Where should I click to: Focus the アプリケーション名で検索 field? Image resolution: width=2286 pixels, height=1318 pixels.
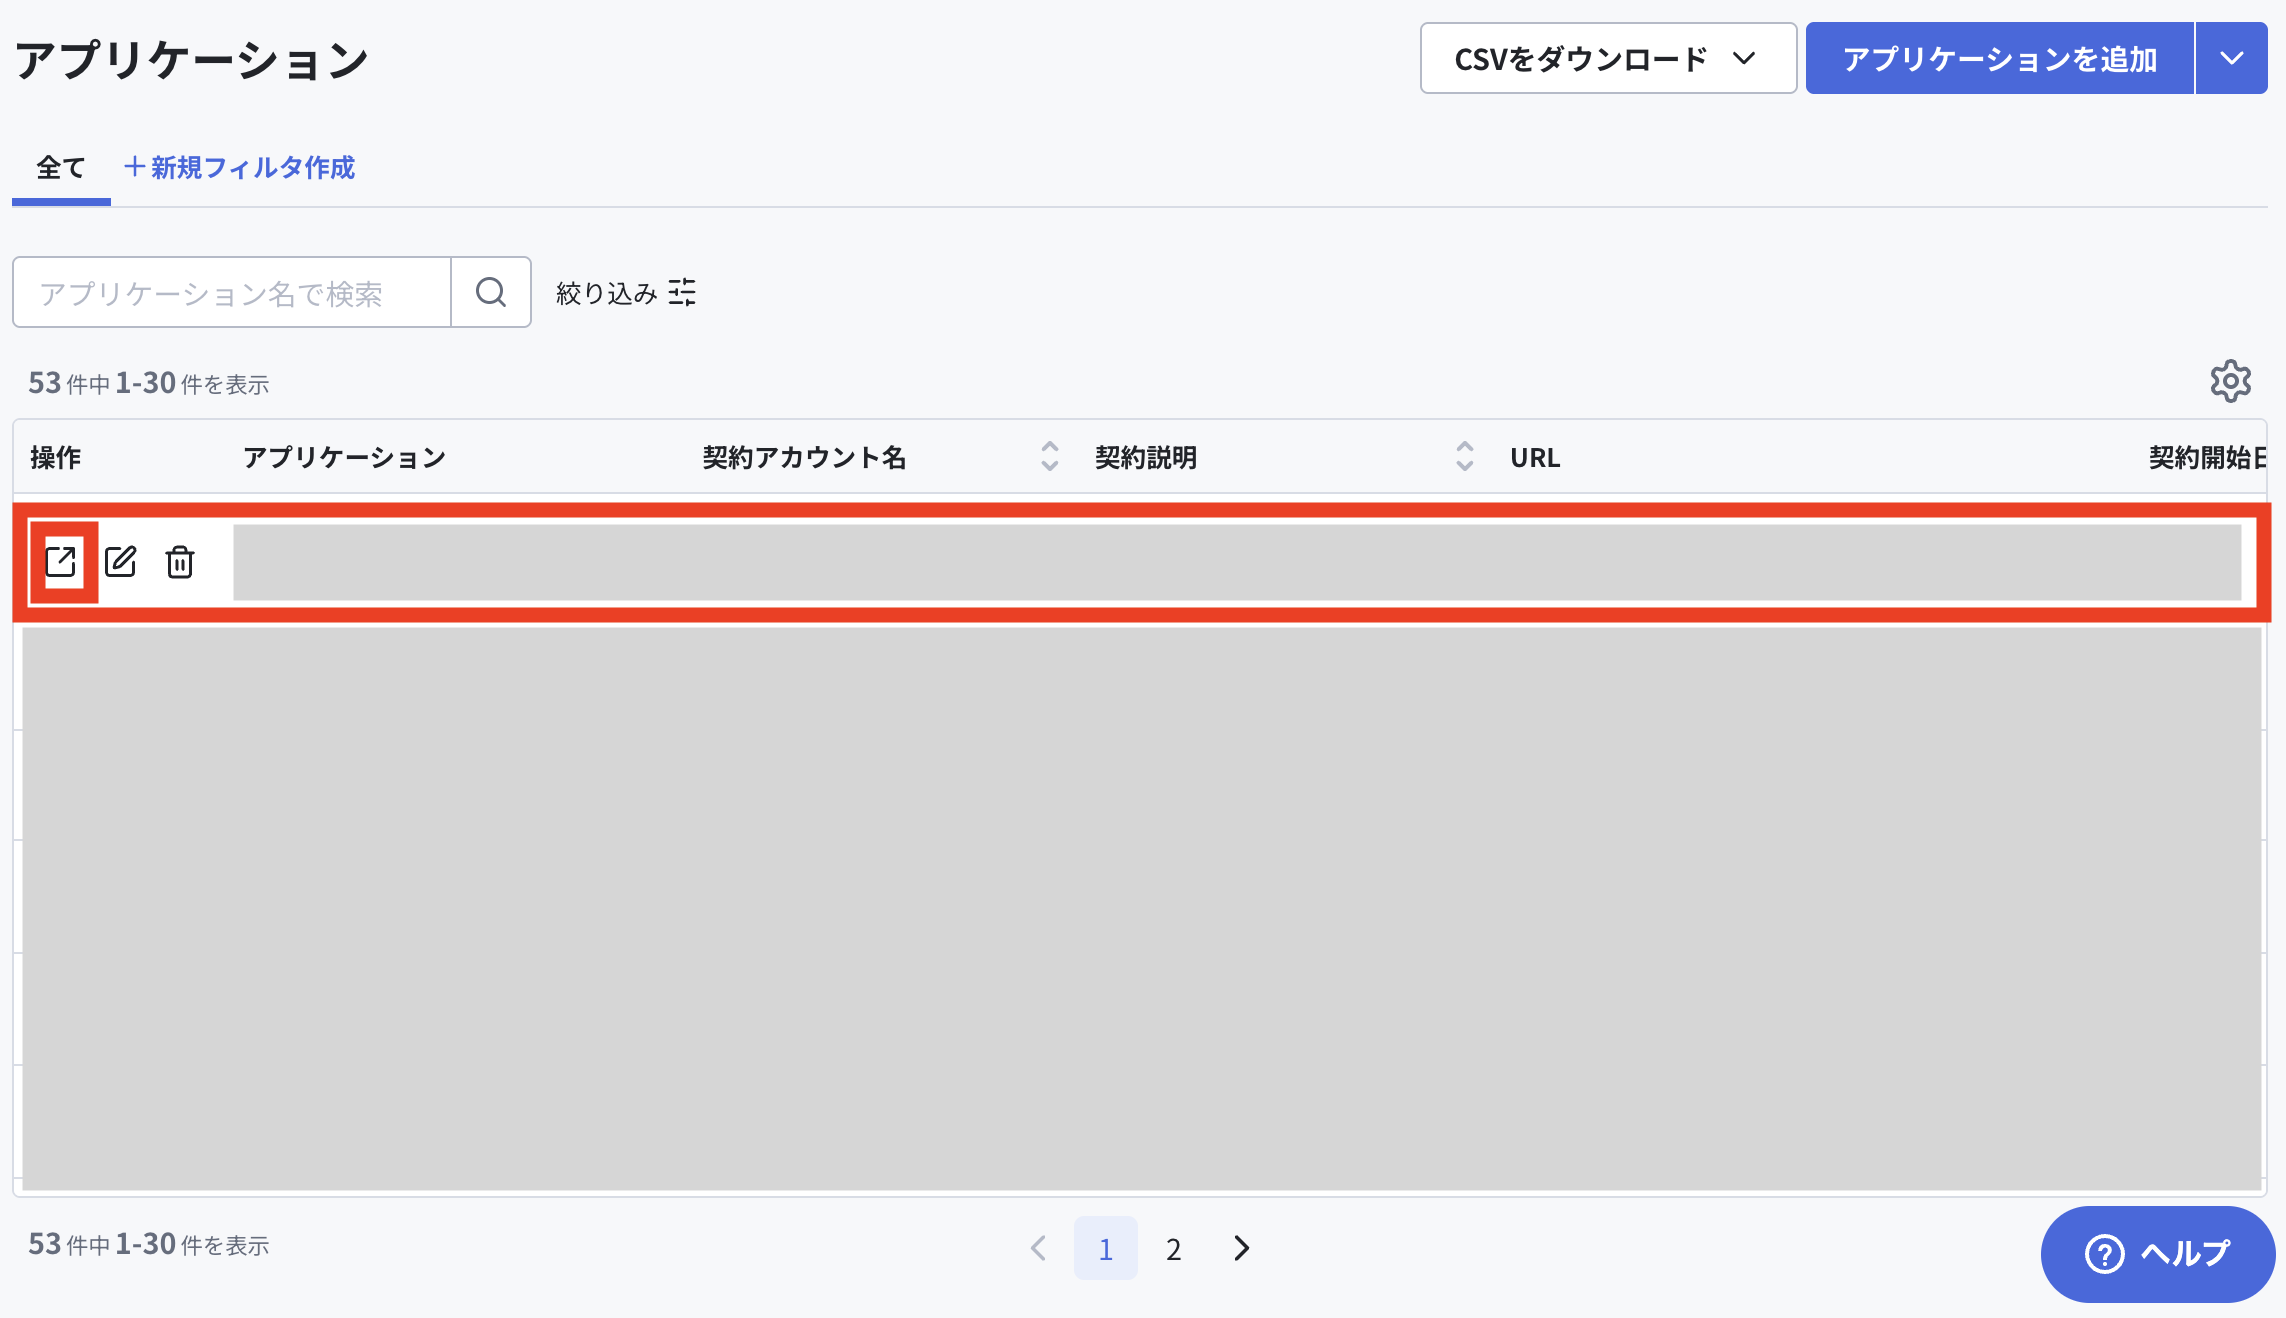[x=232, y=292]
